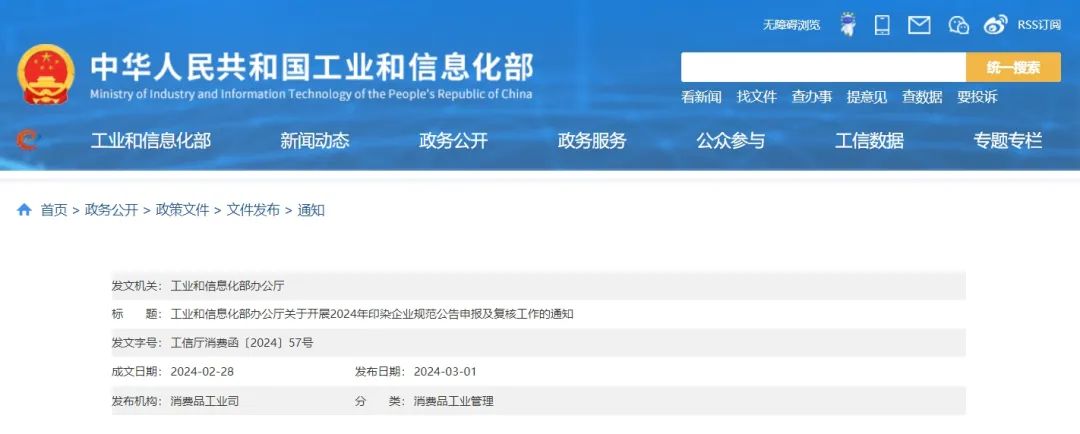
Task: Click the 成文日期 field label
Action: coord(137,371)
